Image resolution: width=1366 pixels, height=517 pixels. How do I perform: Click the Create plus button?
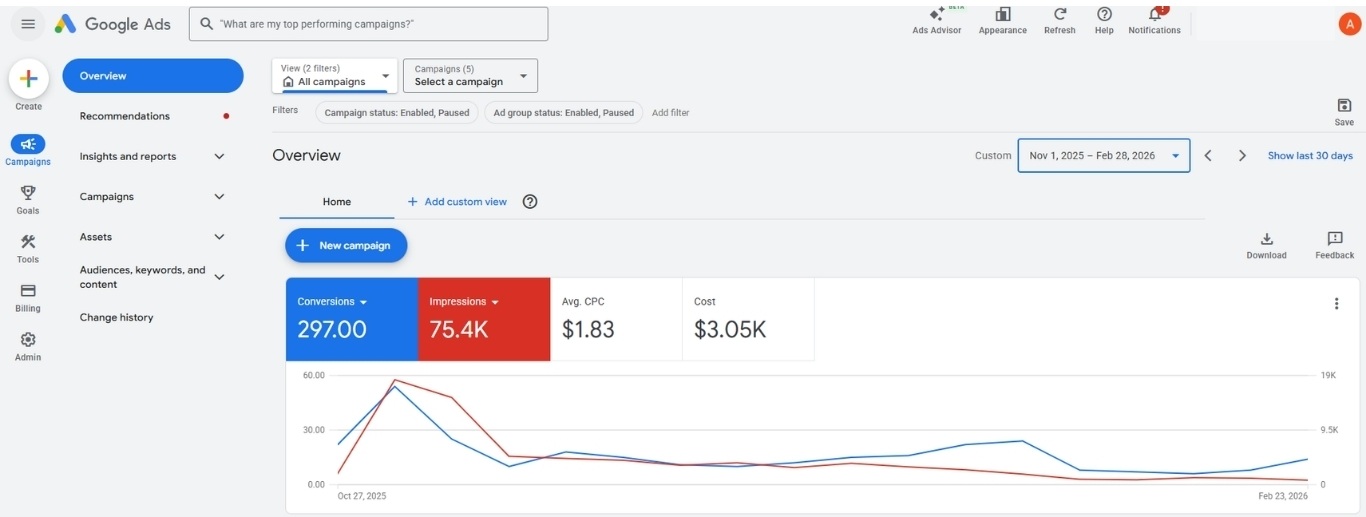point(28,79)
